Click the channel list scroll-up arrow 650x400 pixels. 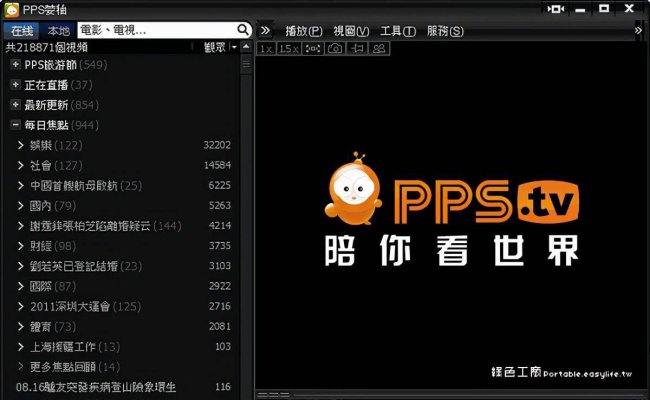pyautogui.click(x=246, y=47)
